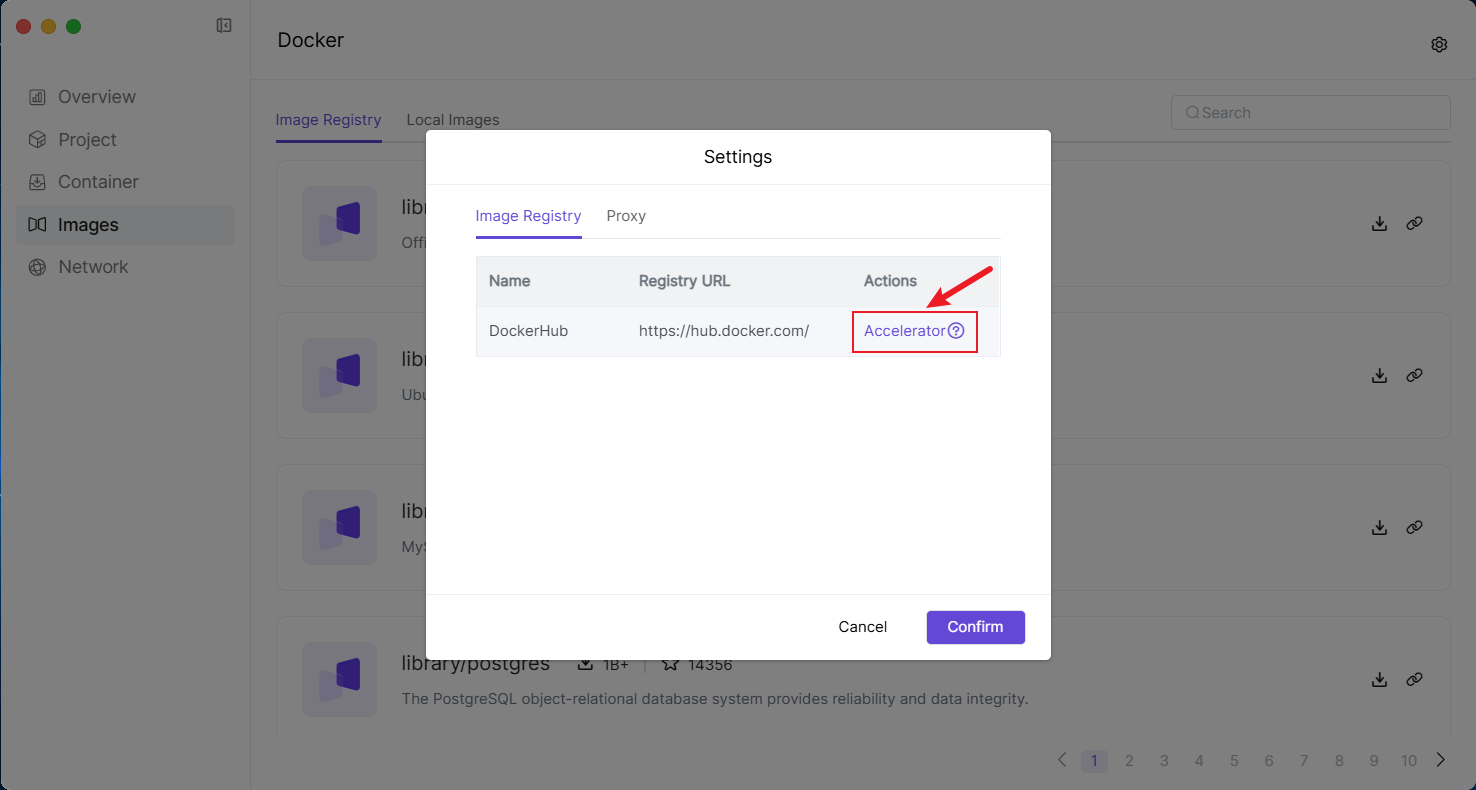Select page 2 in pagination
Image resolution: width=1476 pixels, height=790 pixels.
tap(1129, 761)
